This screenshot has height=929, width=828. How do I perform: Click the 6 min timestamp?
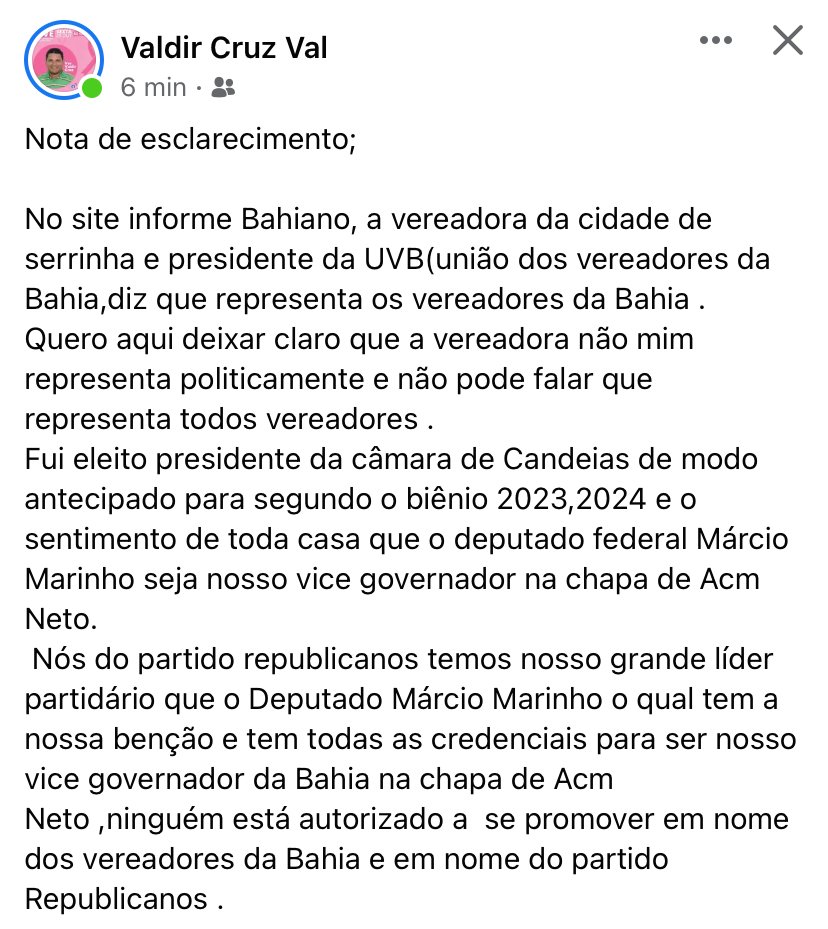coord(153,88)
